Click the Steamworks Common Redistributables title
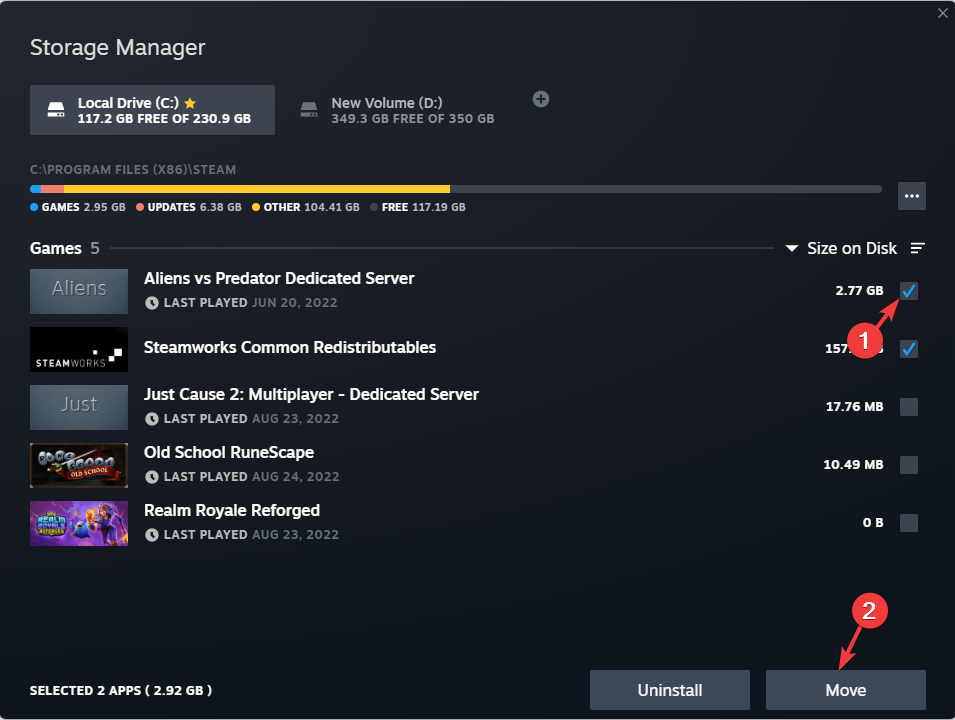Viewport: 955px width, 720px height. pos(290,347)
